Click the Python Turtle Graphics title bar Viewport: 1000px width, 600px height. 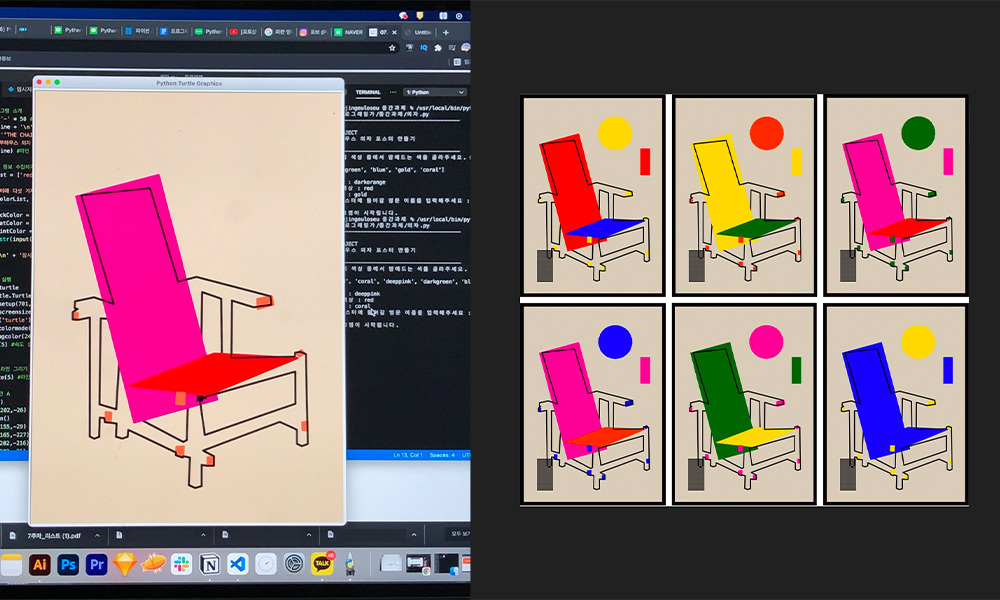[189, 83]
